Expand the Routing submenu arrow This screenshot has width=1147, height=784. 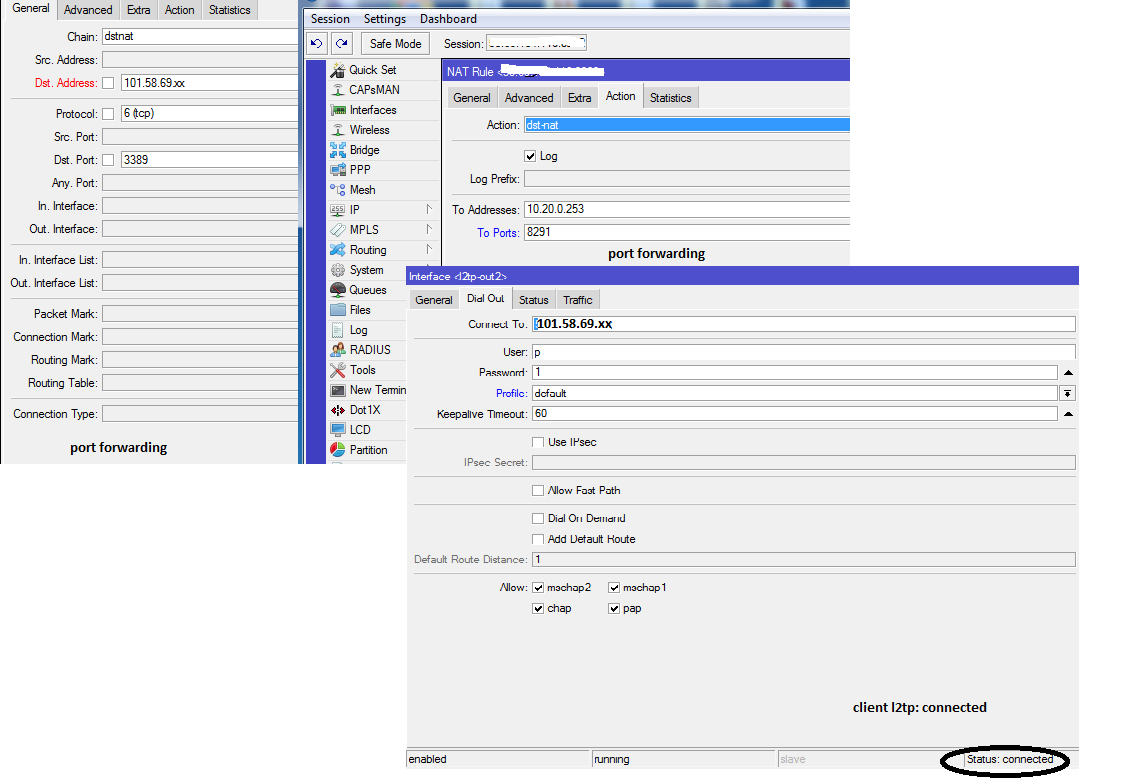coord(429,249)
